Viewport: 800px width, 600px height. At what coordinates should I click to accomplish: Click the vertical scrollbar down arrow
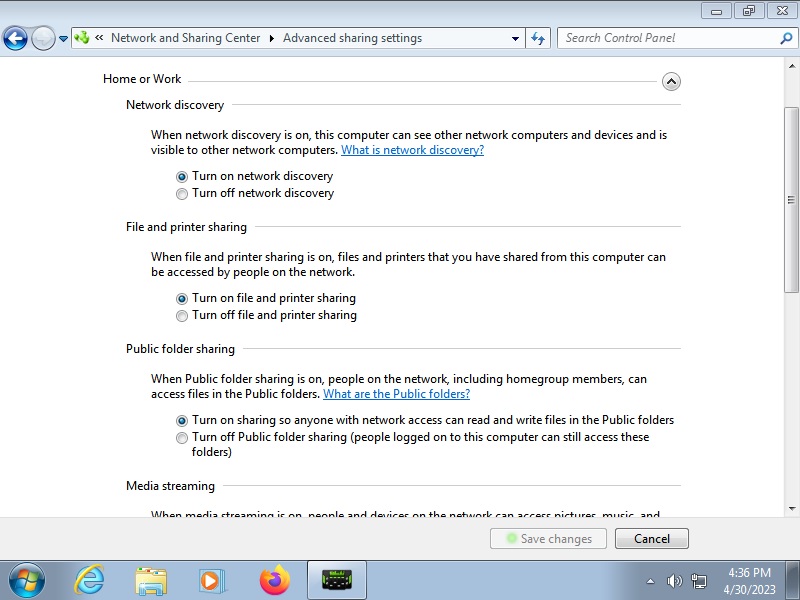tap(791, 508)
